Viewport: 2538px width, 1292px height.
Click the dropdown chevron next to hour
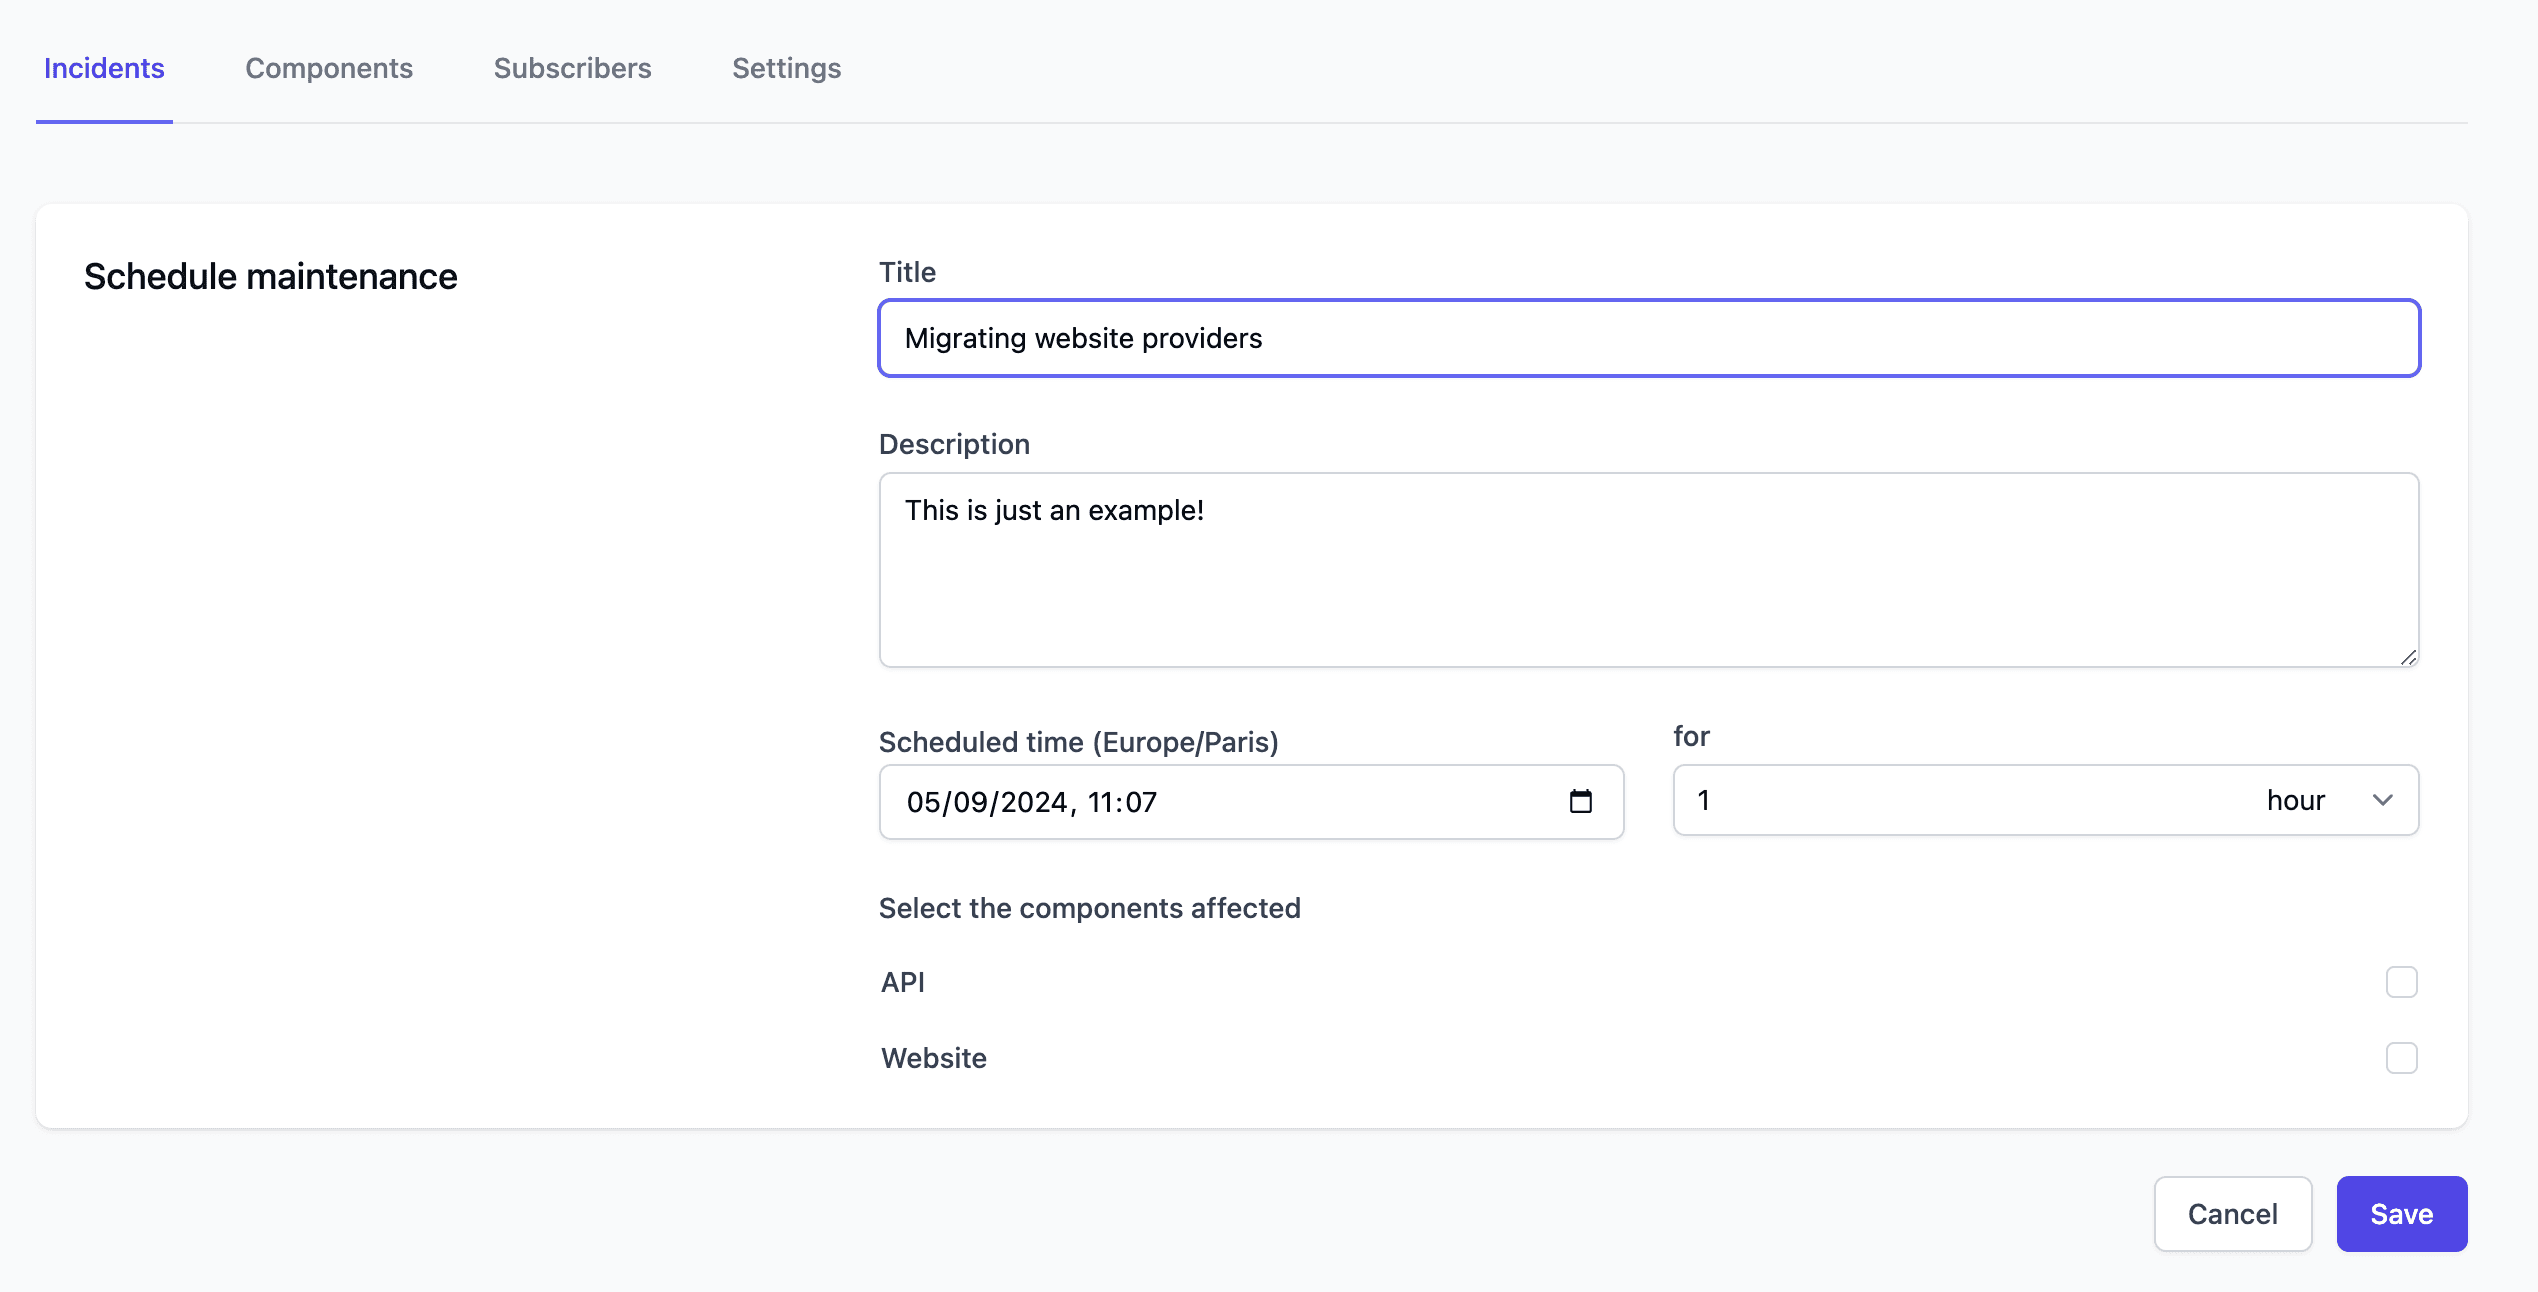point(2383,800)
